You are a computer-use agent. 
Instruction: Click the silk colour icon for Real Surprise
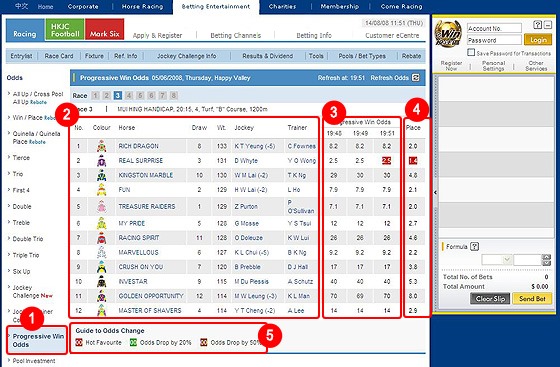point(101,161)
